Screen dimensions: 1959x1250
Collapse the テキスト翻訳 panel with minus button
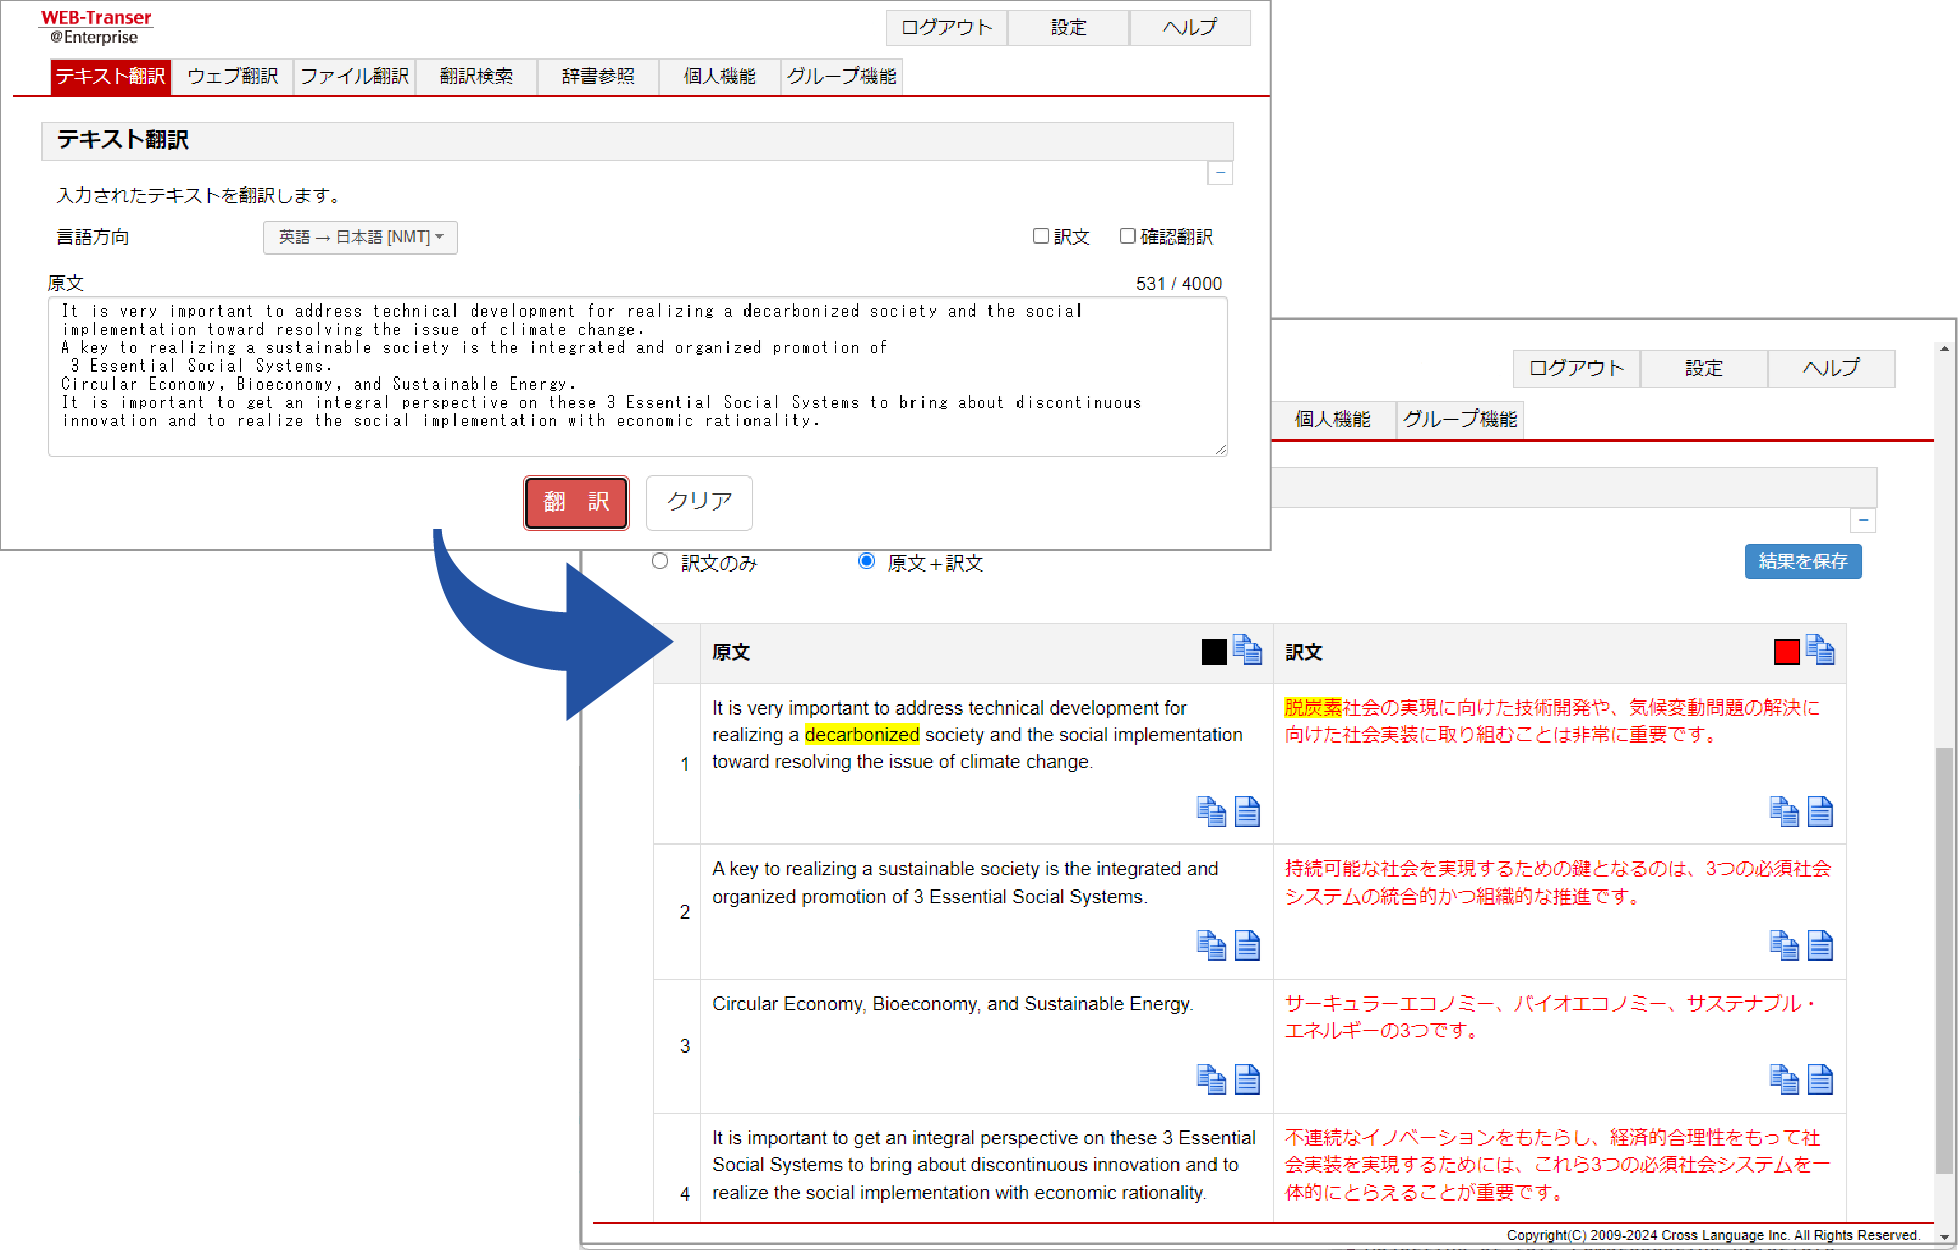pyautogui.click(x=1220, y=173)
